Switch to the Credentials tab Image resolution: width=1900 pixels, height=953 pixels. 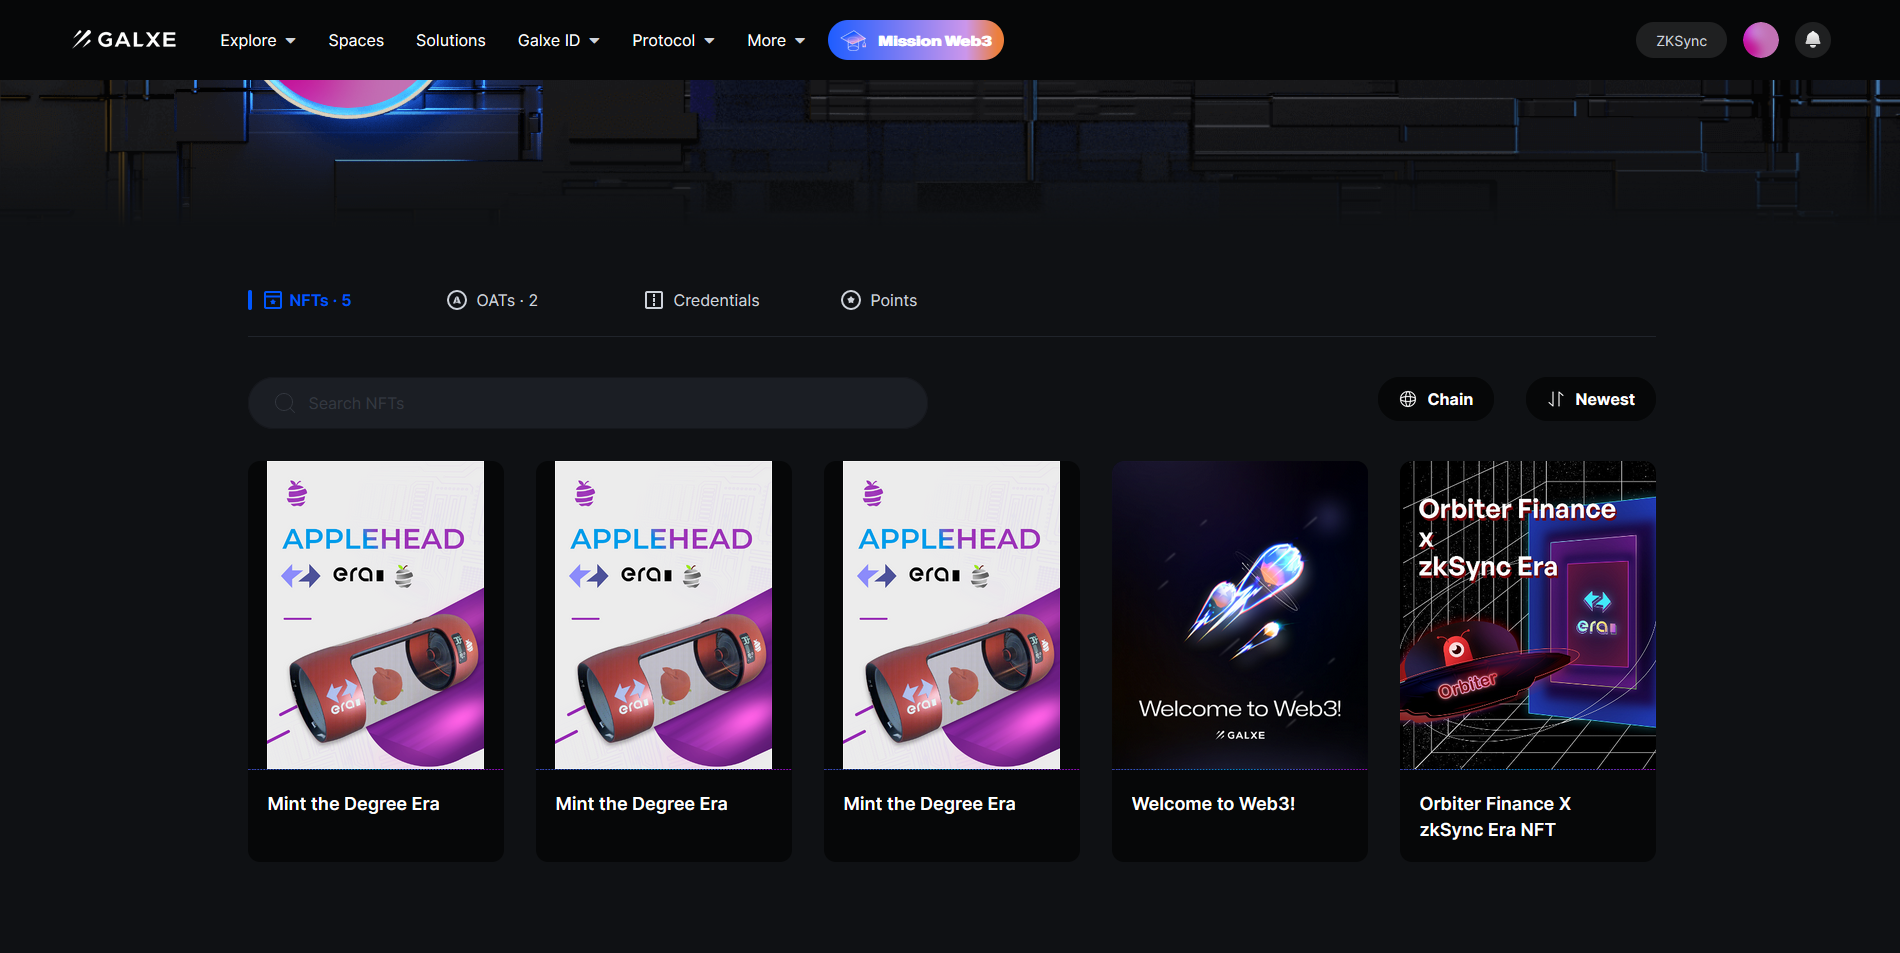(702, 300)
